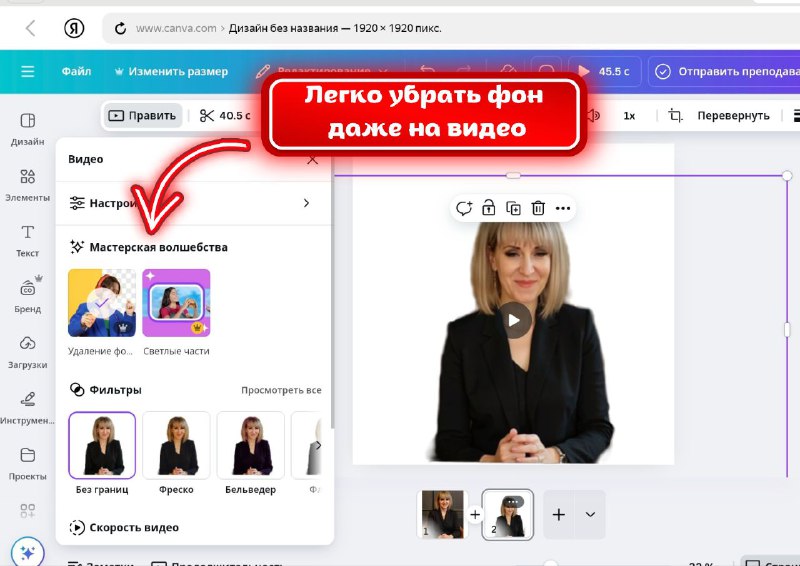Click Просмотреть все filters link
The width and height of the screenshot is (800, 566).
(x=281, y=390)
